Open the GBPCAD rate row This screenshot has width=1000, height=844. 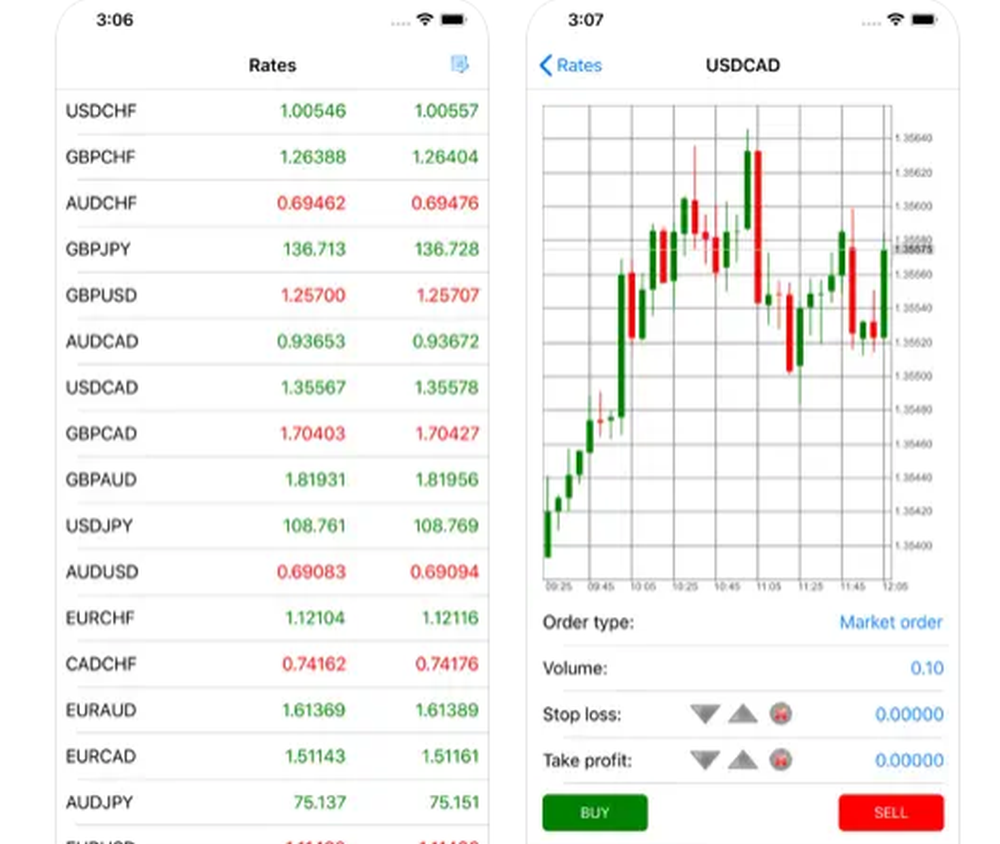(272, 433)
